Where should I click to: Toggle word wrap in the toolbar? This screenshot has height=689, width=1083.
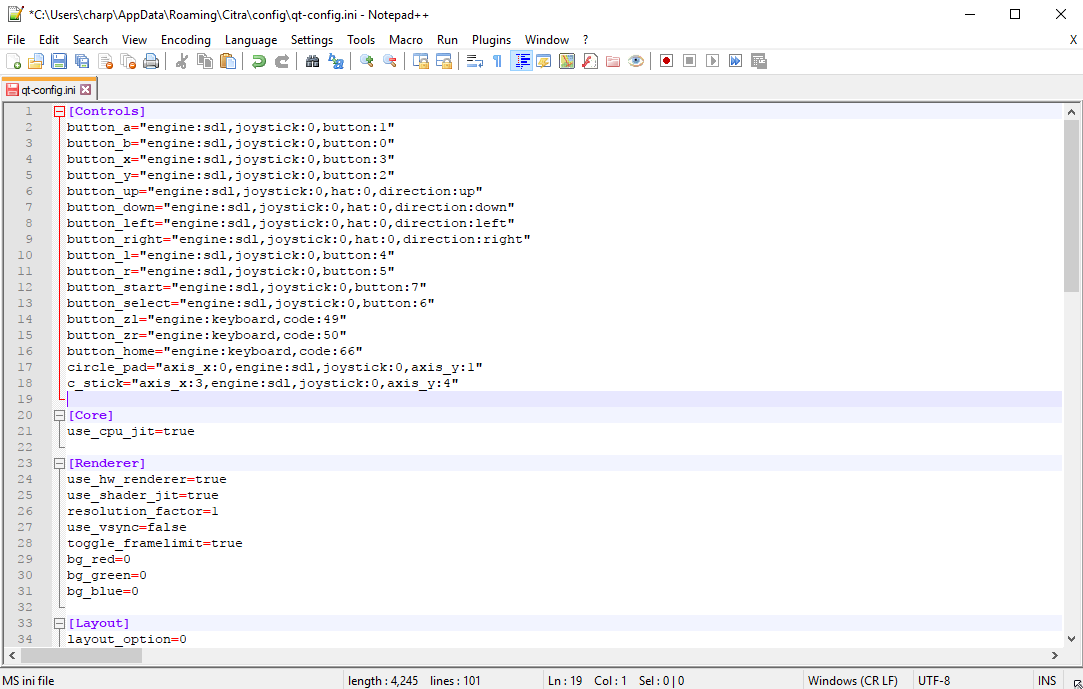(x=475, y=61)
